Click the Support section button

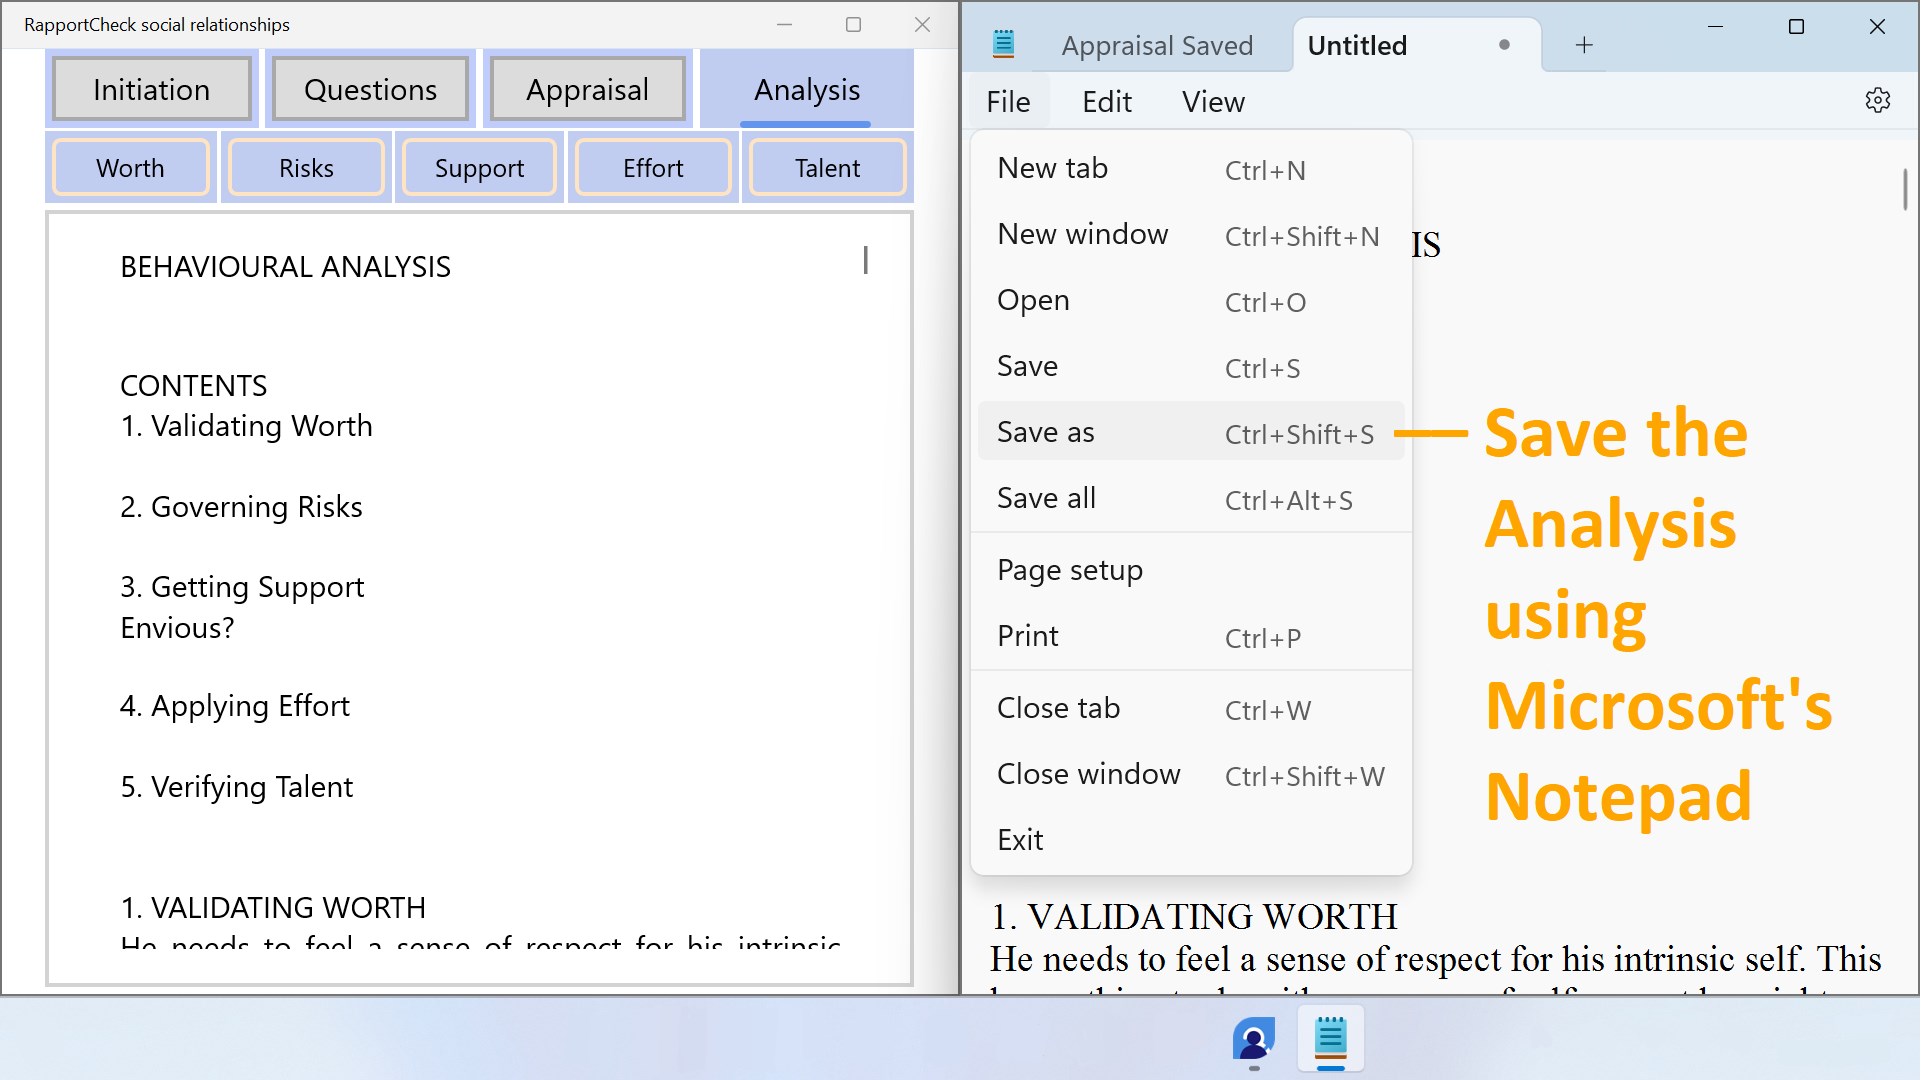click(x=479, y=168)
